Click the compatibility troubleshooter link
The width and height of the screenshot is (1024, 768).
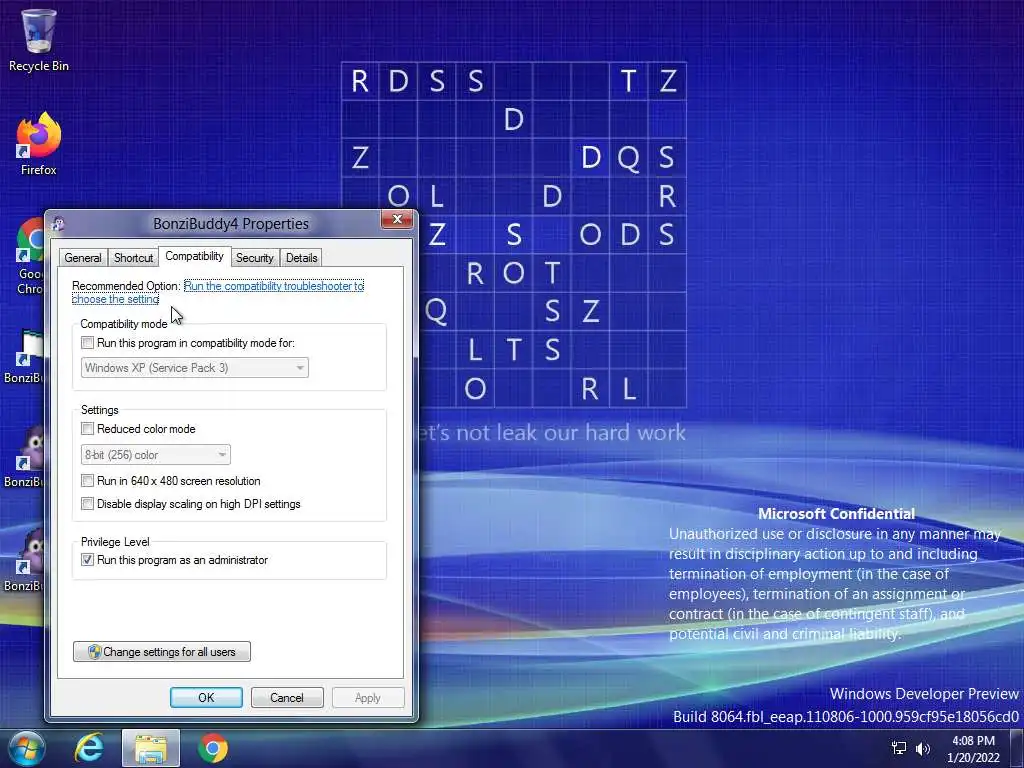274,286
